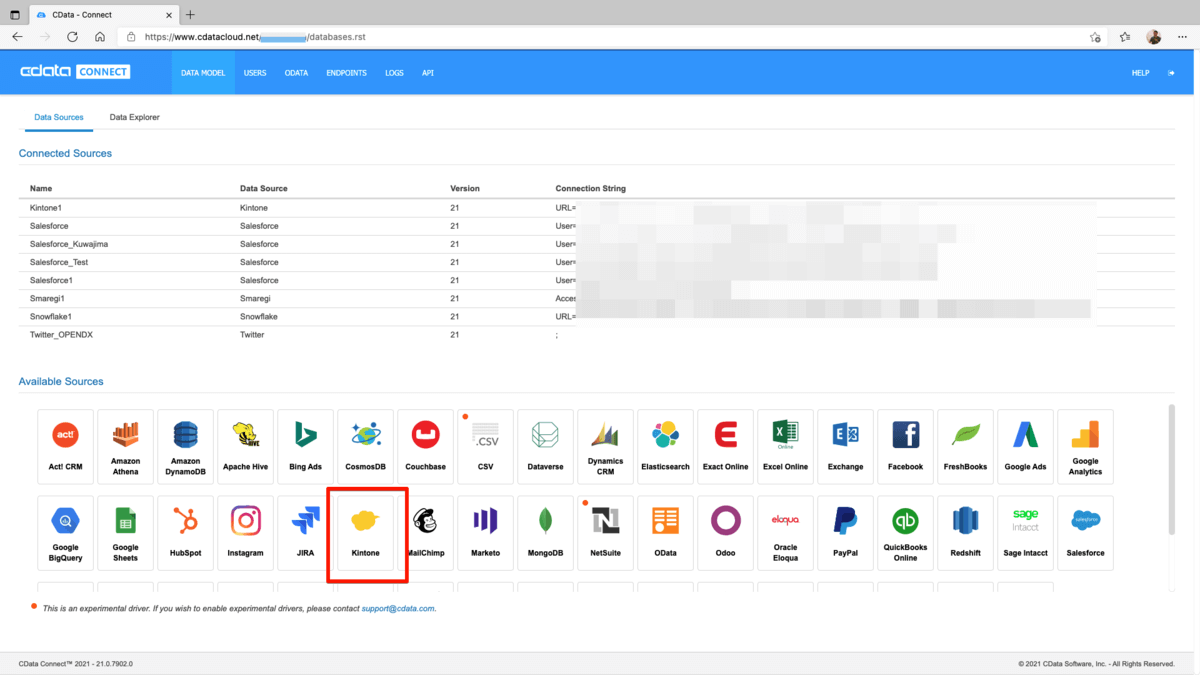Select the Elasticsearch source tile
Screen dimensions: 1200x675
(666, 446)
